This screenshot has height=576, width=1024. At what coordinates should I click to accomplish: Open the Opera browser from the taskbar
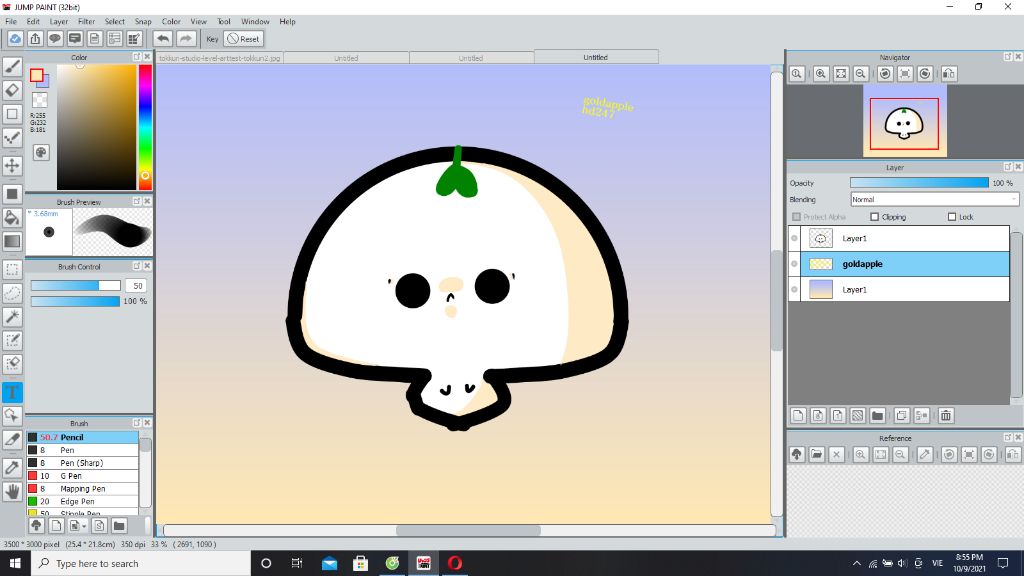455,563
